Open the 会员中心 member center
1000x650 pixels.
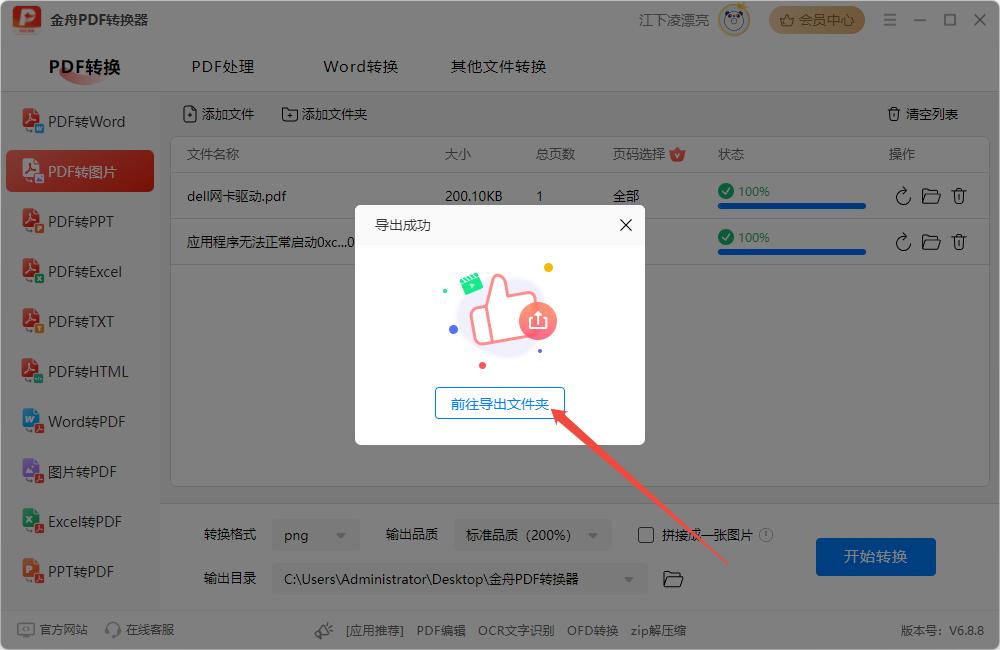pyautogui.click(x=817, y=20)
